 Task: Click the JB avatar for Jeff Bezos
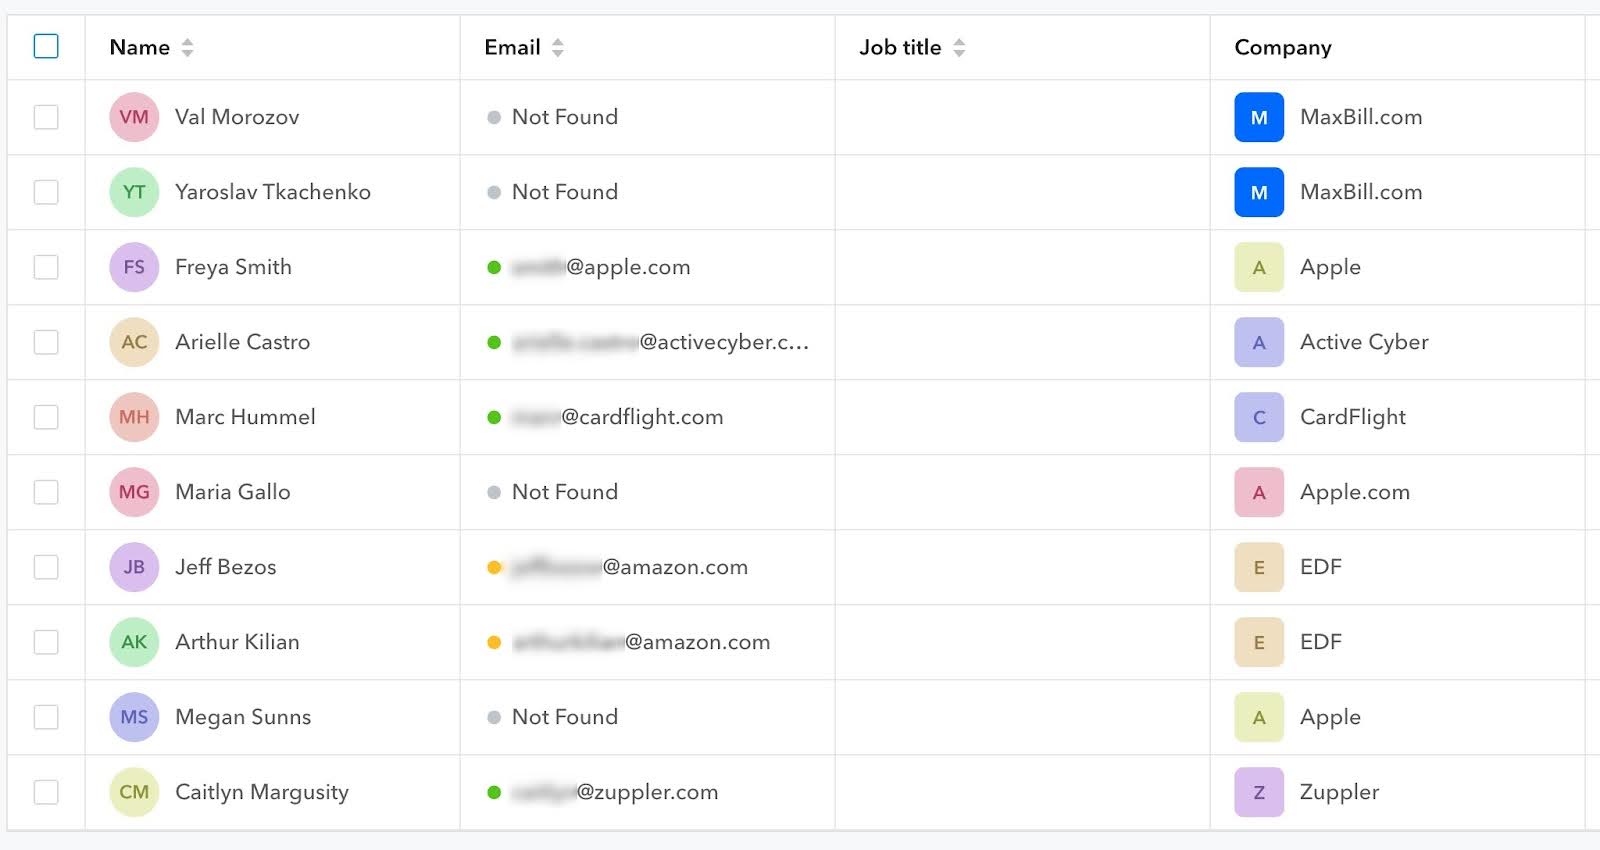[x=134, y=567]
